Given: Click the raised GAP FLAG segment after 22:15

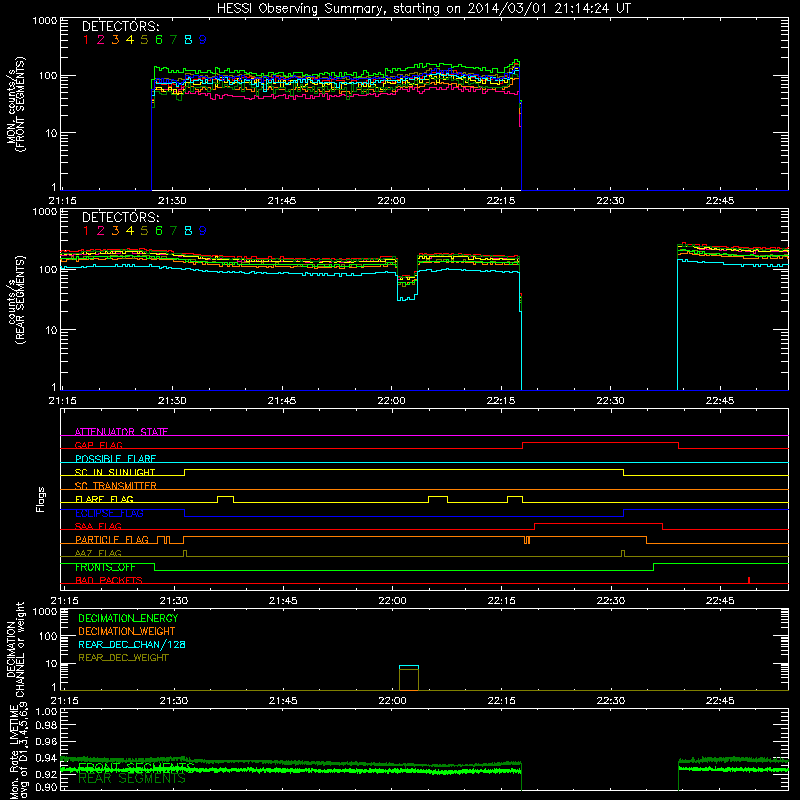Looking at the screenshot, I should (x=601, y=443).
